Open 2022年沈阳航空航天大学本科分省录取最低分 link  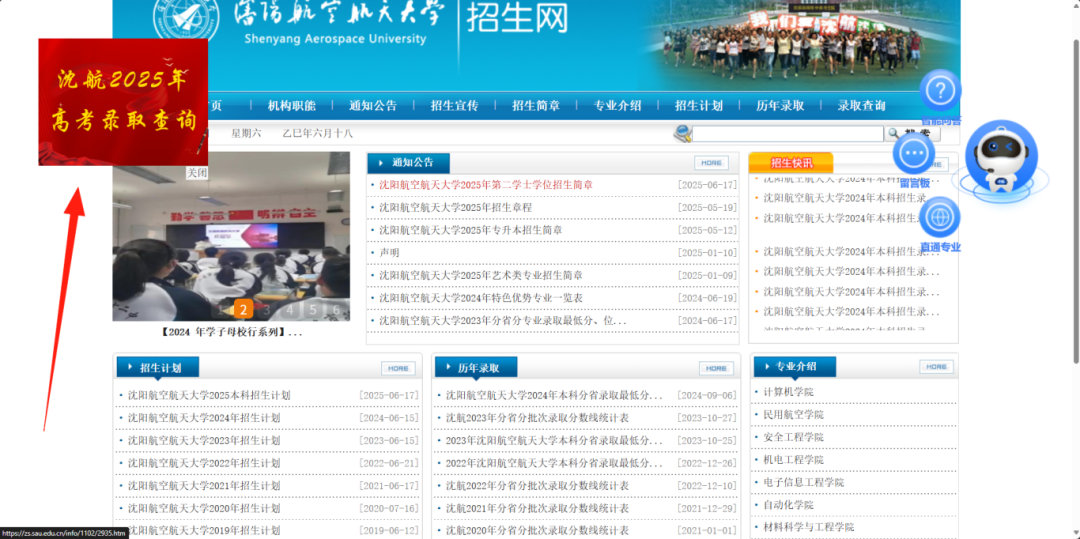554,463
